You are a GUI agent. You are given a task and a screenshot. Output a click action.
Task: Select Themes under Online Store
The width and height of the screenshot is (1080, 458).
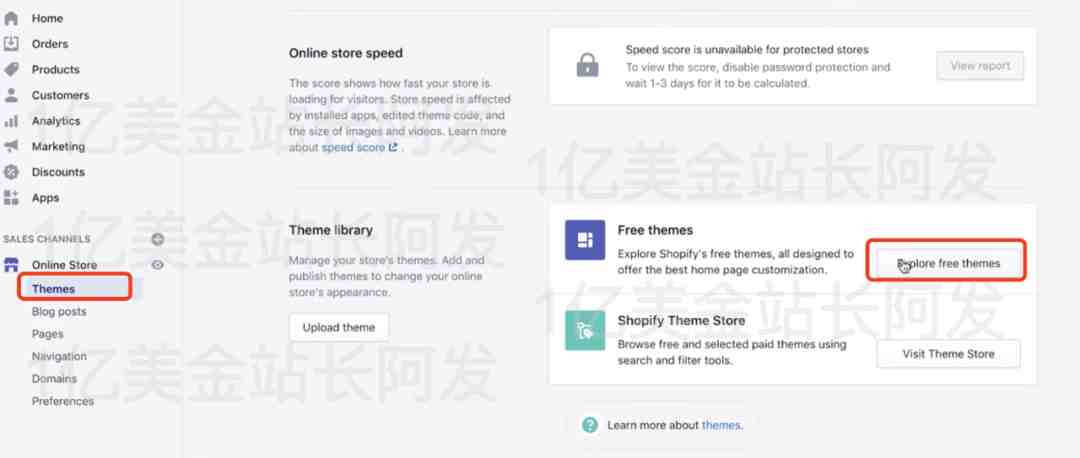click(54, 289)
